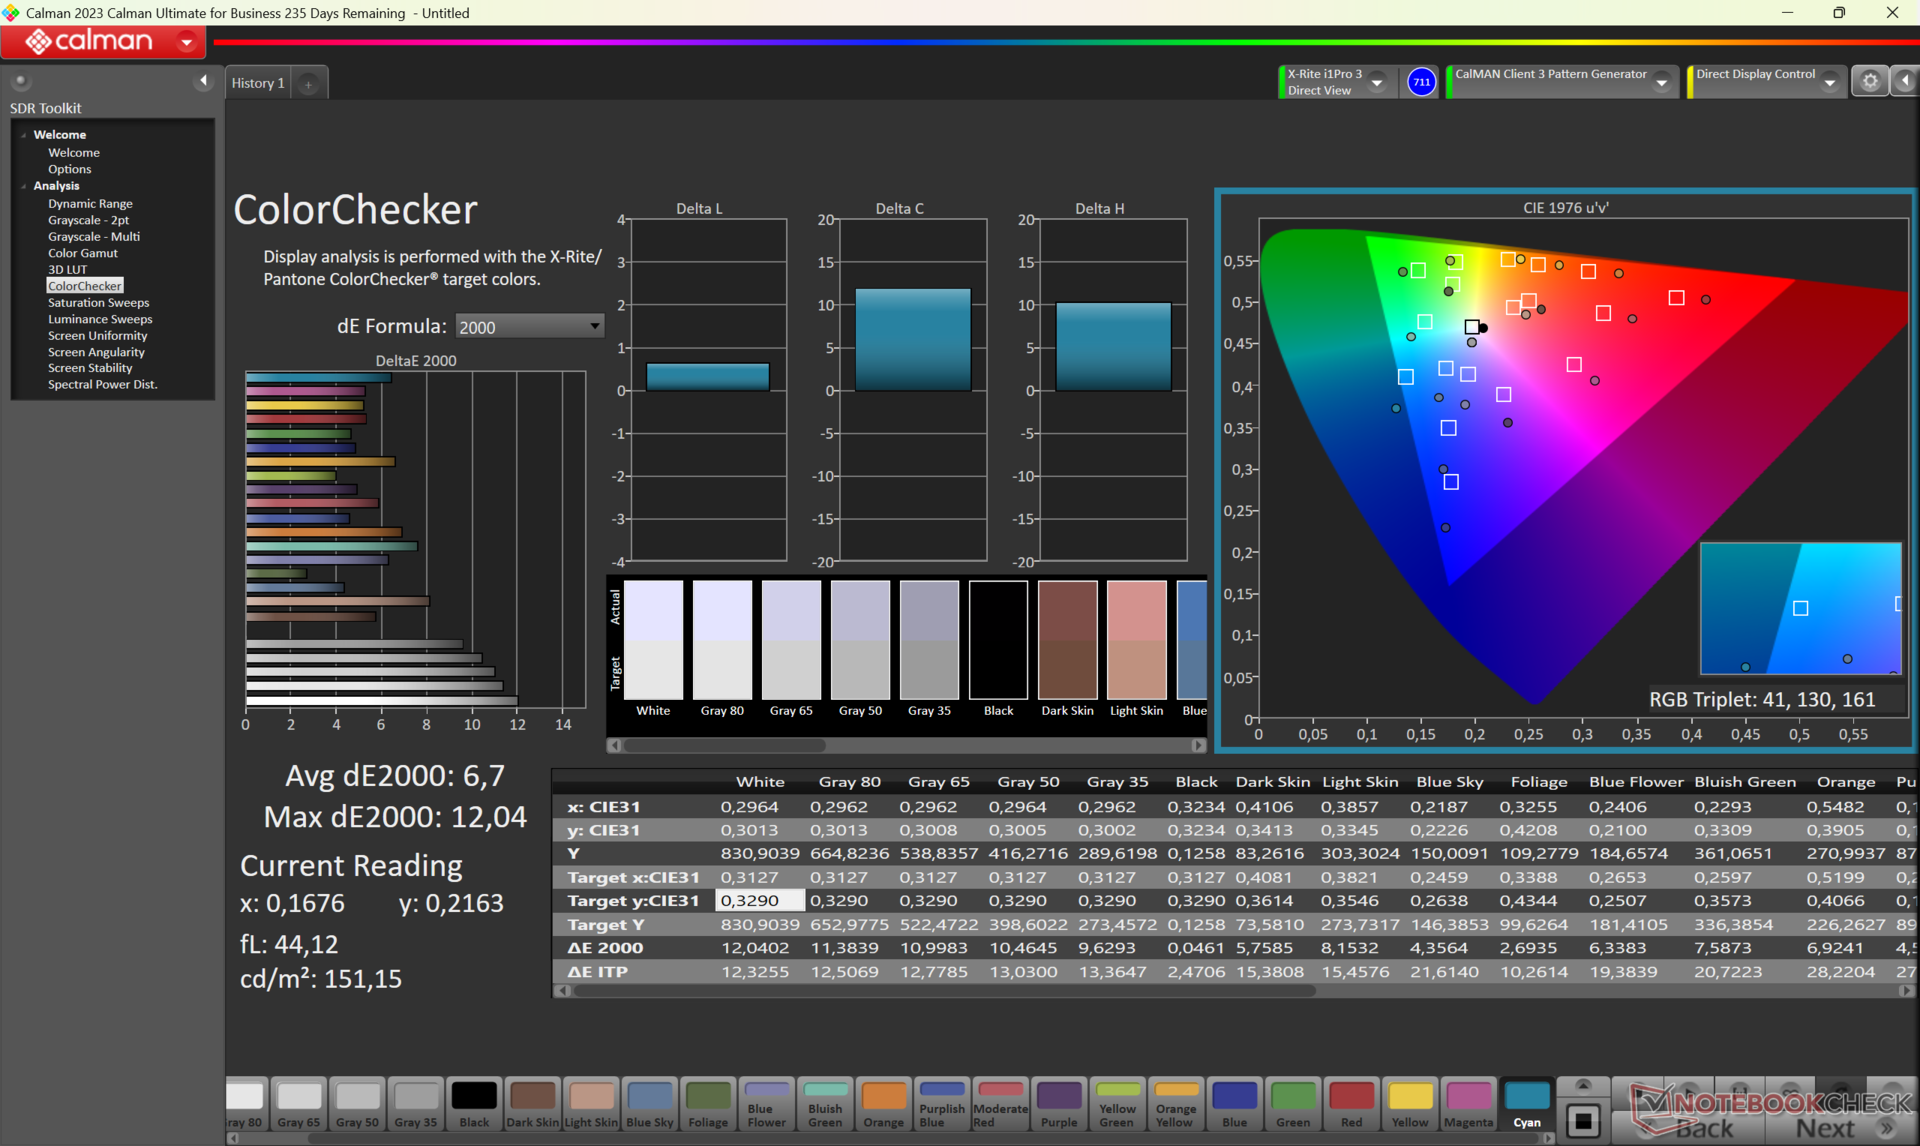Add a new history tab with plus icon
1920x1146 pixels.
click(x=309, y=84)
